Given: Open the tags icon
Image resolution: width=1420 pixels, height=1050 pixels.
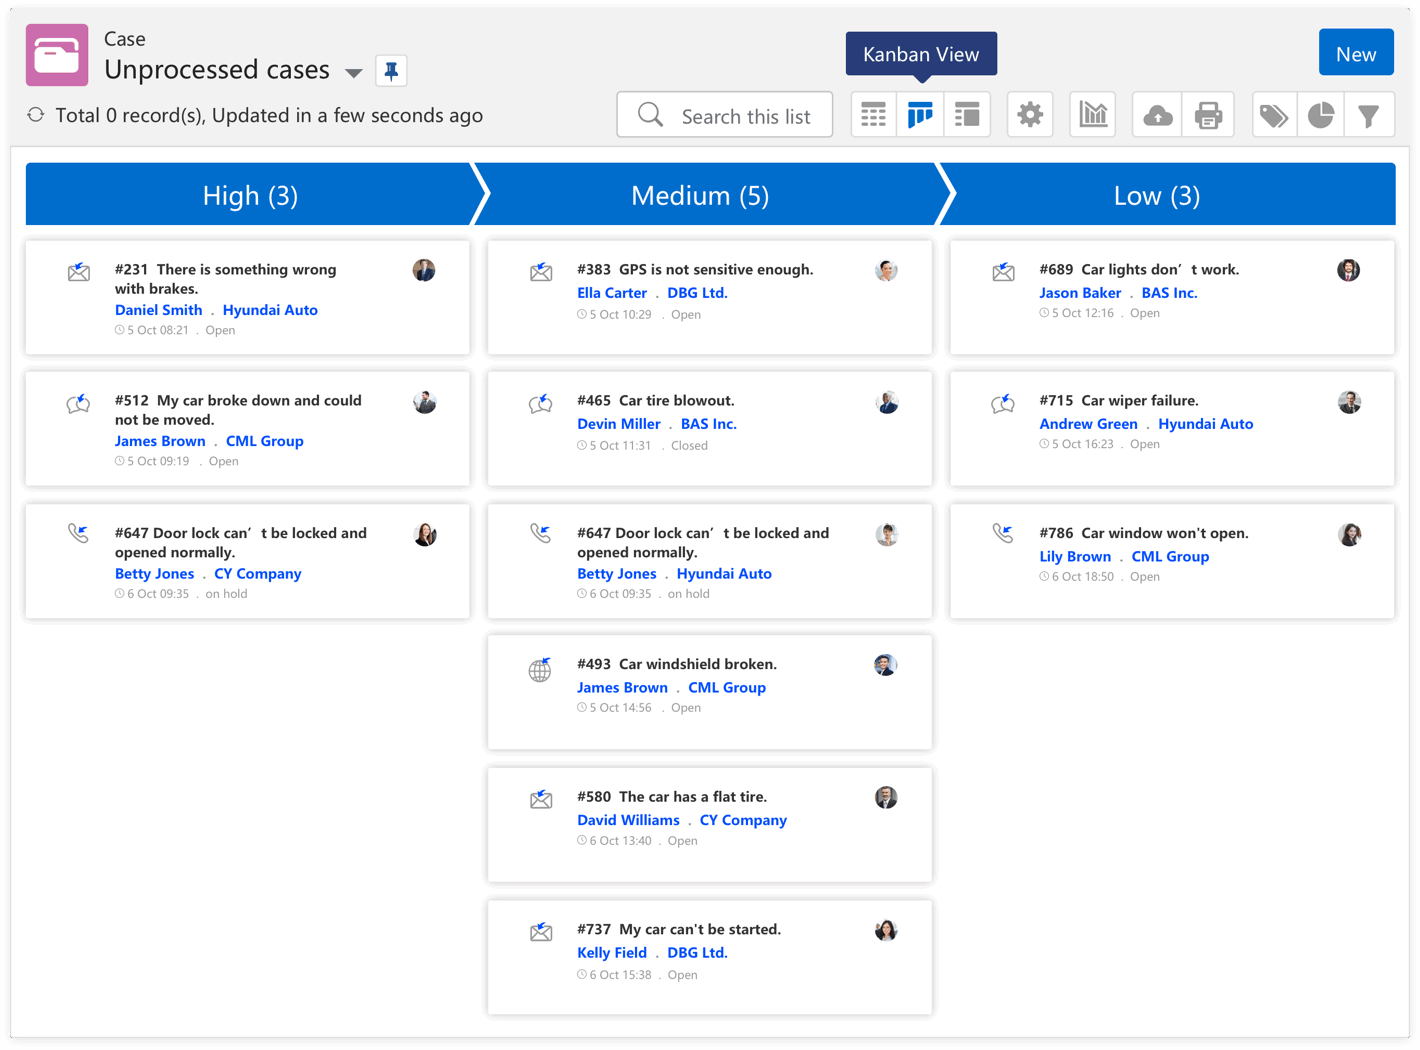Looking at the screenshot, I should [x=1273, y=115].
